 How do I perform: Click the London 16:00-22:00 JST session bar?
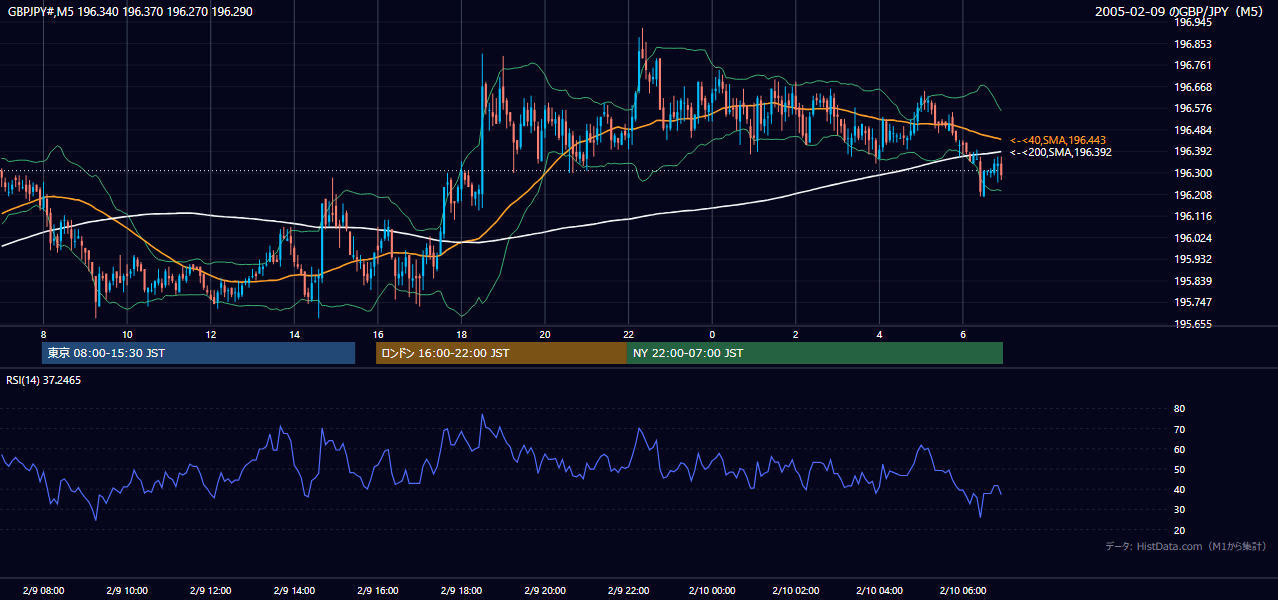pyautogui.click(x=501, y=353)
